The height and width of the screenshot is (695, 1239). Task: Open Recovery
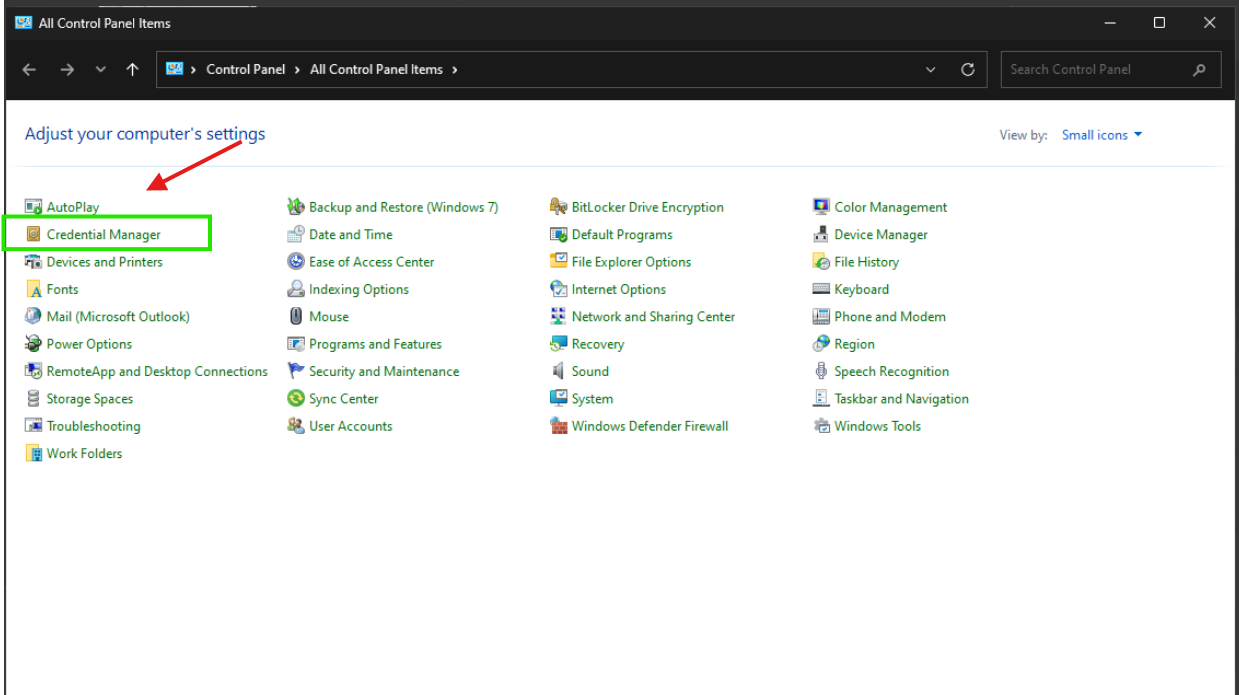coord(598,344)
